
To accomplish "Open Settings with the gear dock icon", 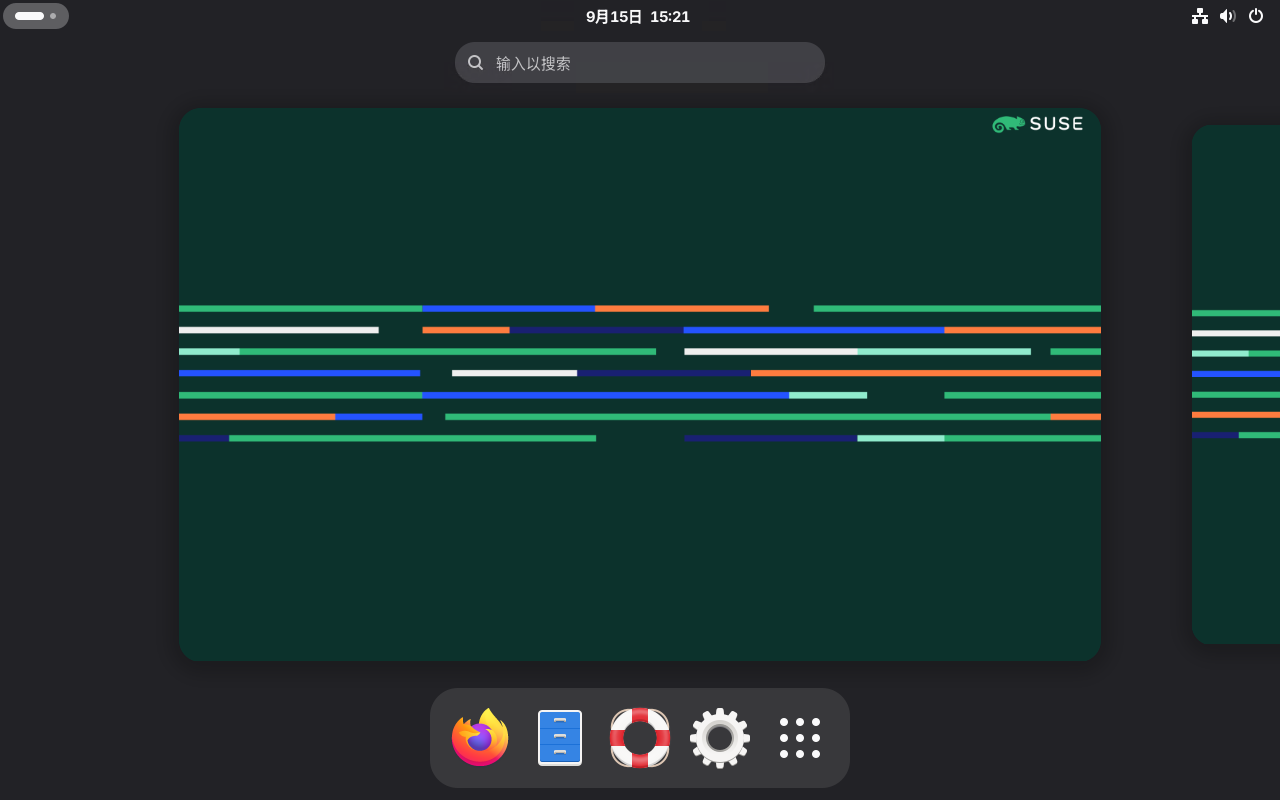I will point(720,737).
